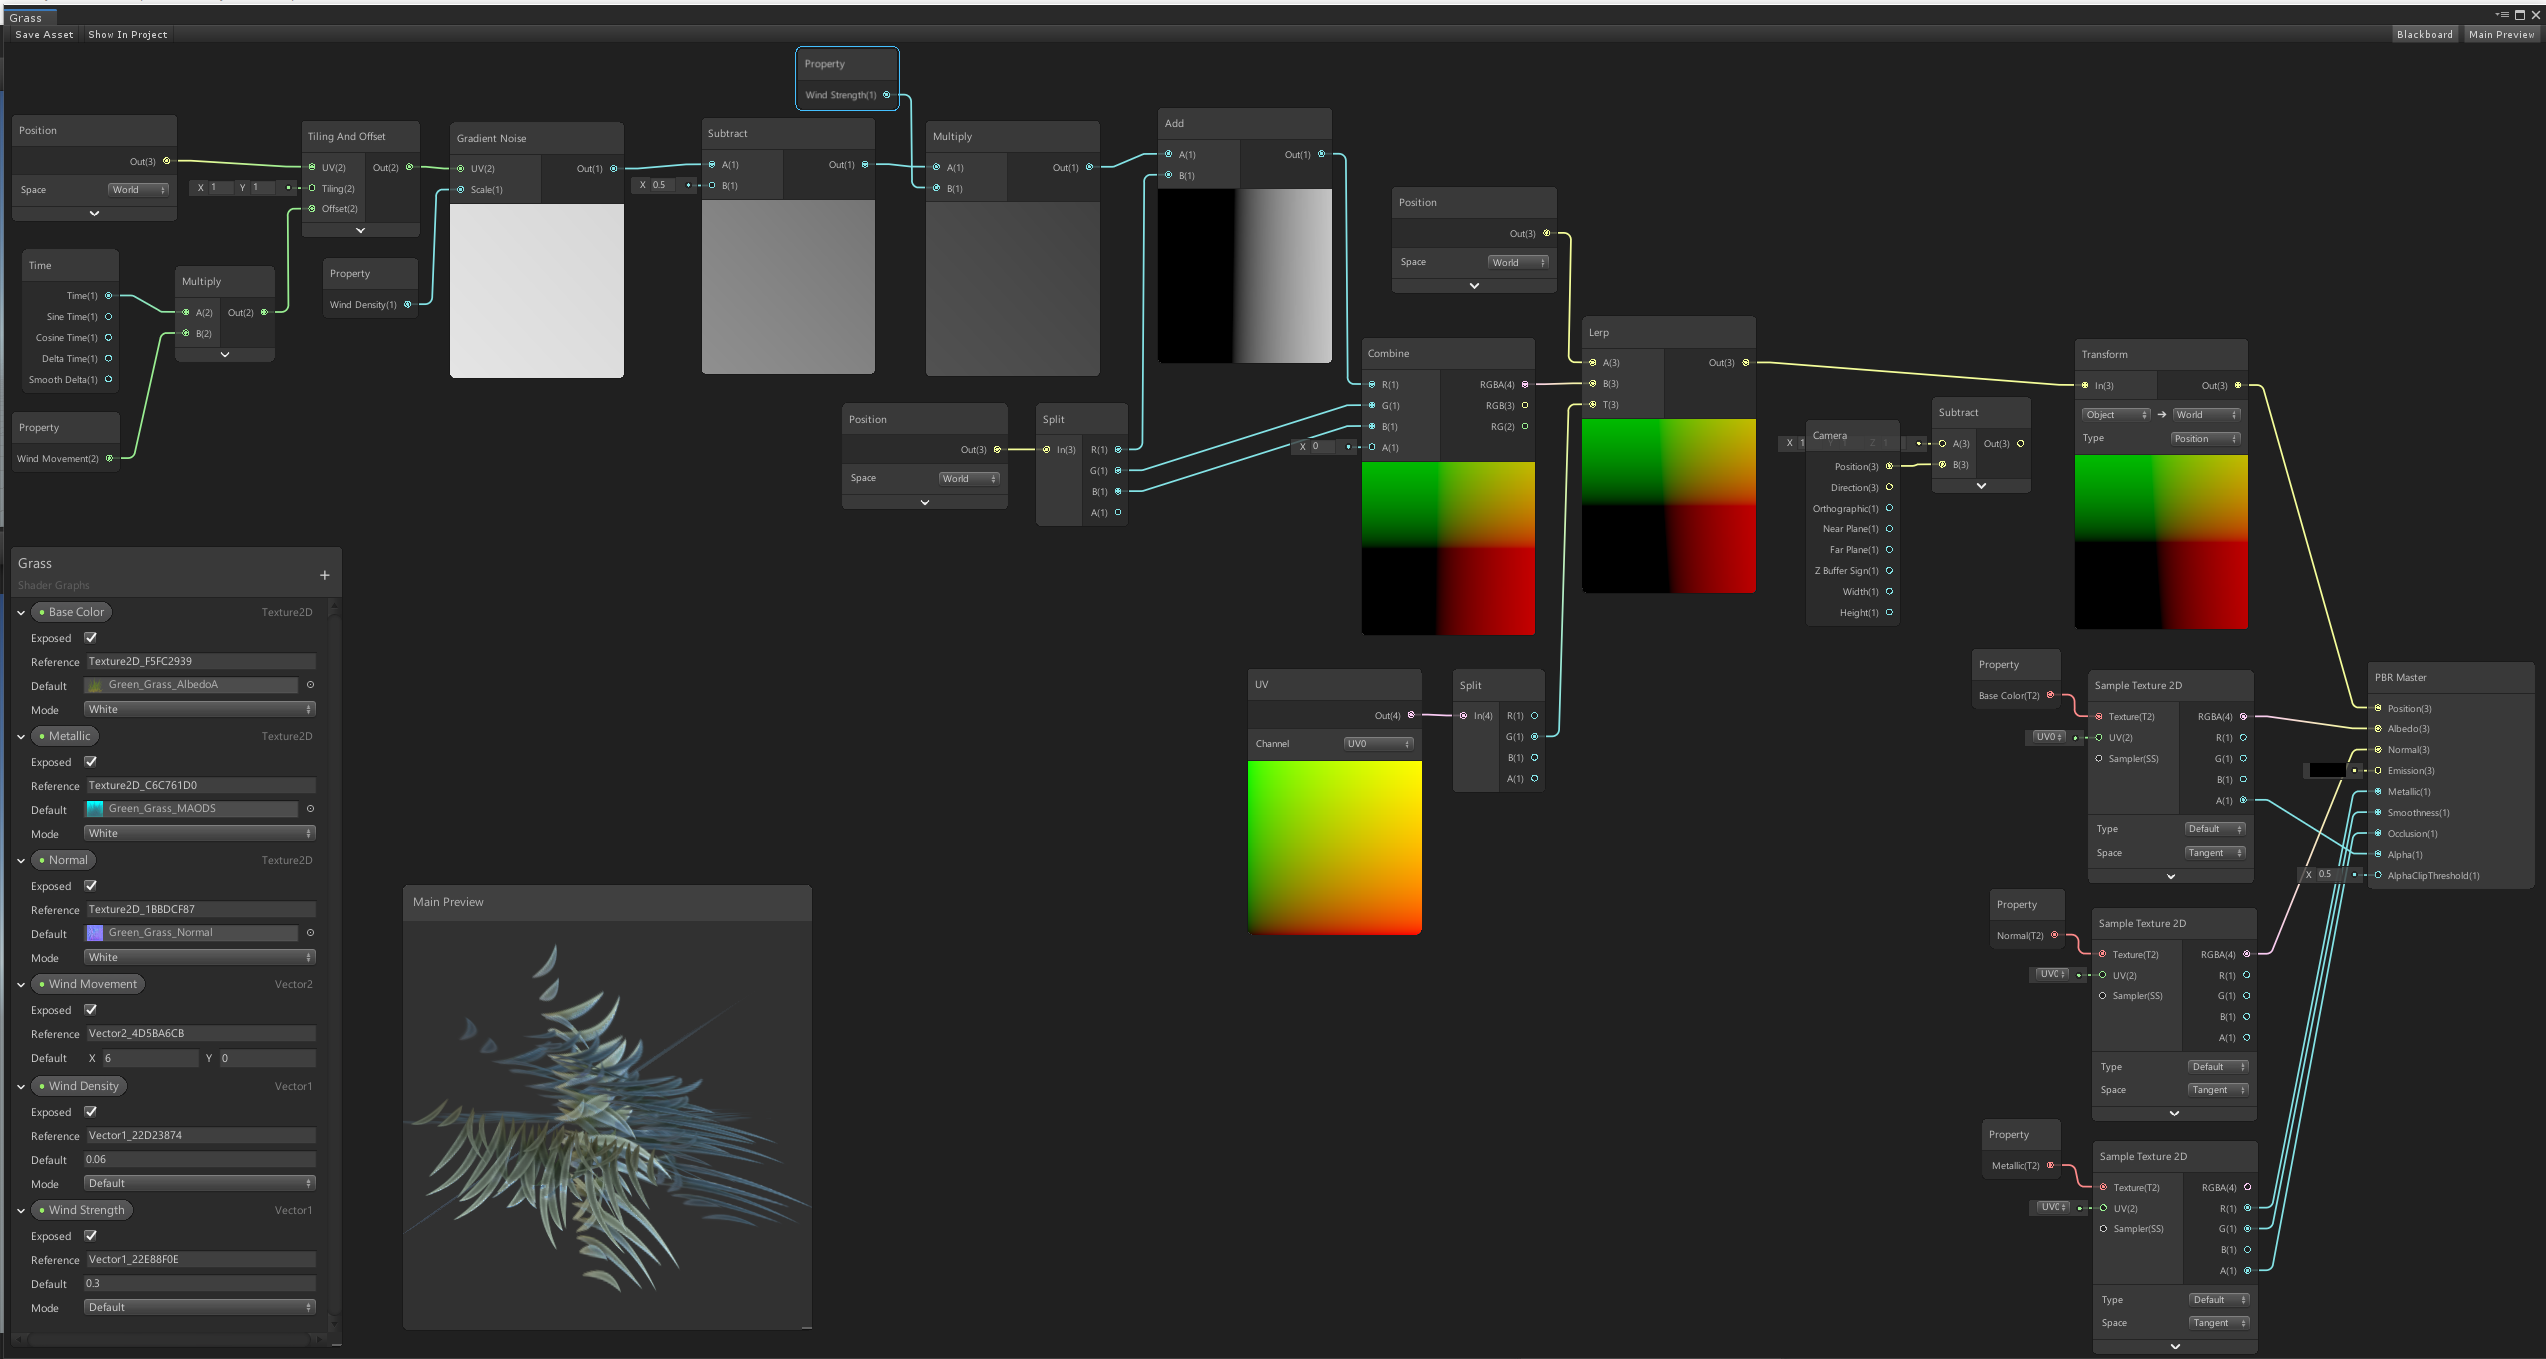Image resolution: width=2546 pixels, height=1359 pixels.
Task: Open the object picker for Green_Grass_AlbedoA
Action: 310,685
